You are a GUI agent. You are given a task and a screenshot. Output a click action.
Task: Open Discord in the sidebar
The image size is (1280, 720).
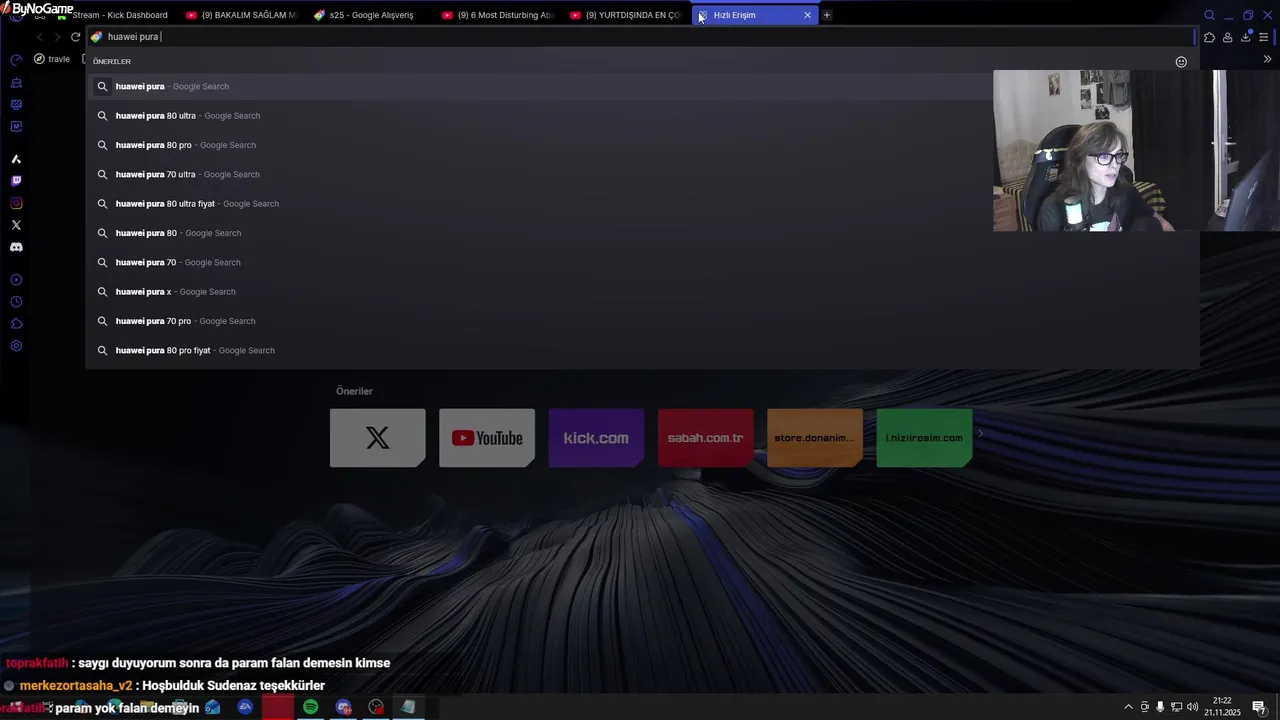click(16, 247)
